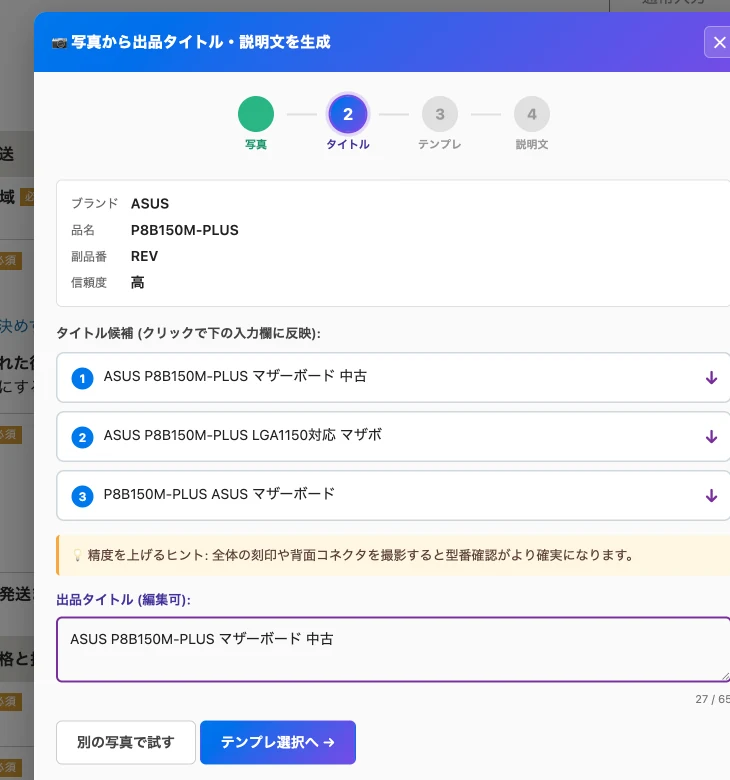This screenshot has height=780, width=730.
Task: Go to completed step 写真 circle
Action: tap(256, 114)
